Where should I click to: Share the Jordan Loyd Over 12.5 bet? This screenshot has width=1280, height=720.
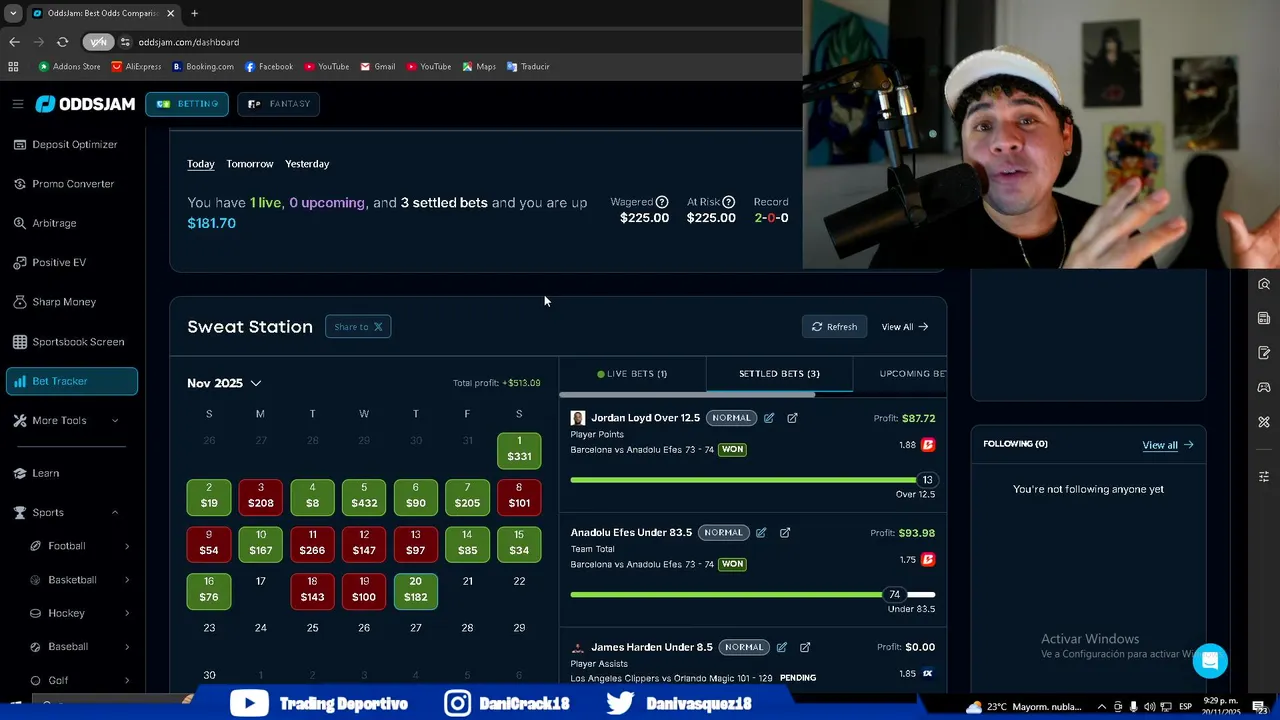[x=792, y=418]
